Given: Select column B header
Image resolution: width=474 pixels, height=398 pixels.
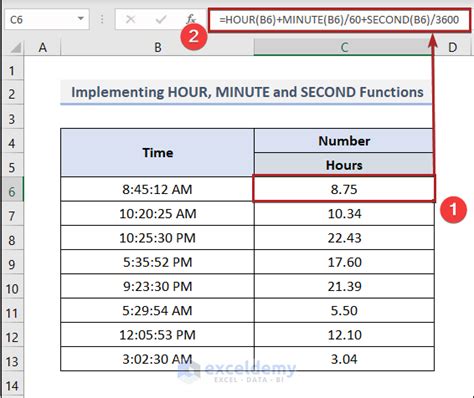Looking at the screenshot, I should (157, 47).
